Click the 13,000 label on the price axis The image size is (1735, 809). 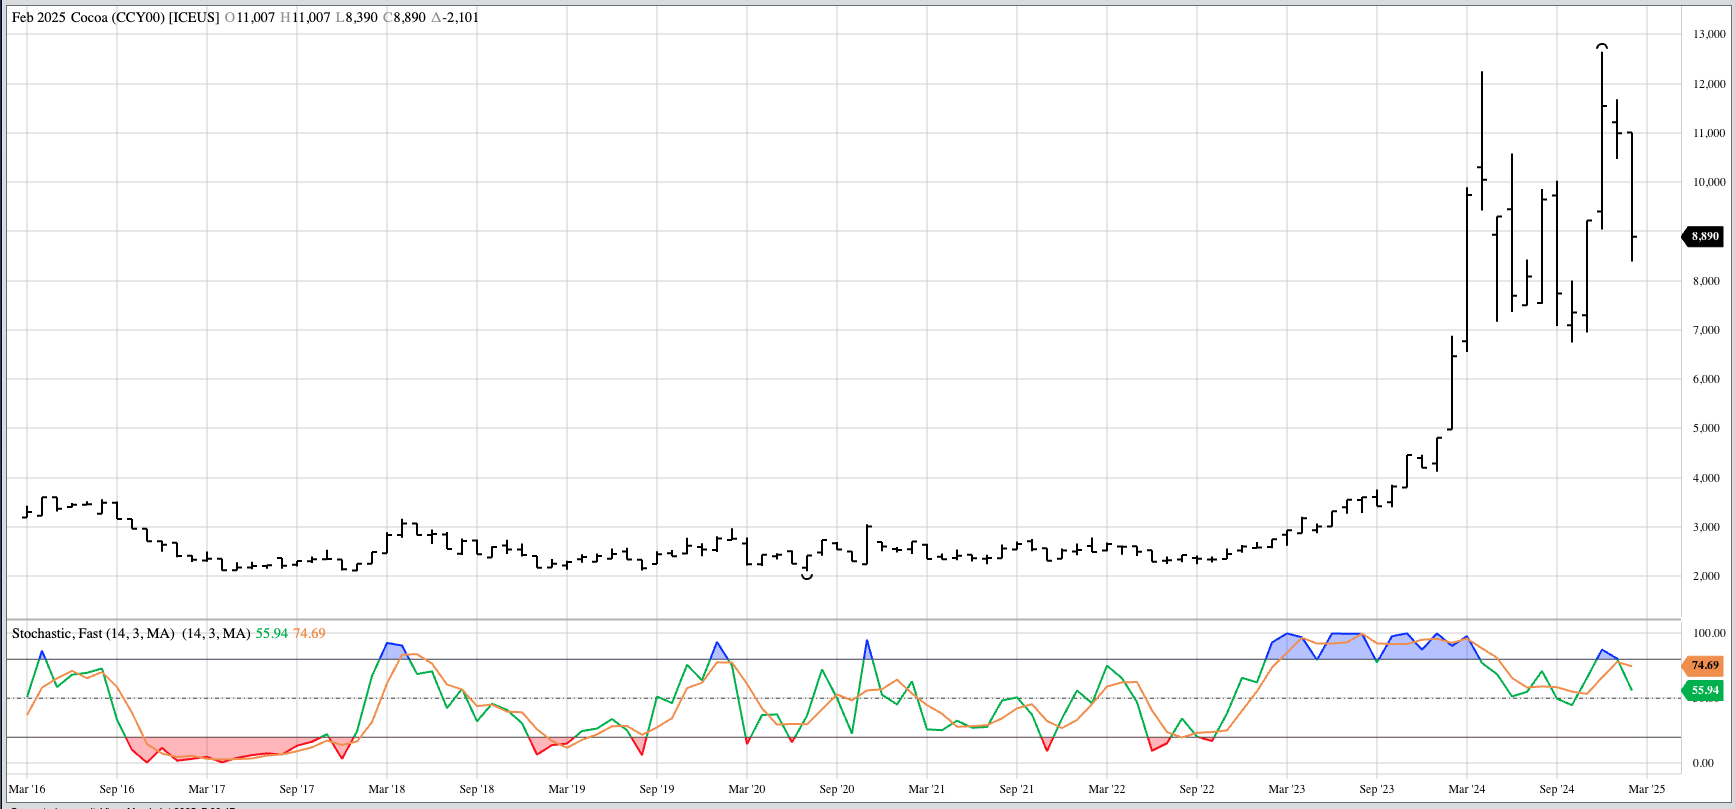click(x=1708, y=34)
